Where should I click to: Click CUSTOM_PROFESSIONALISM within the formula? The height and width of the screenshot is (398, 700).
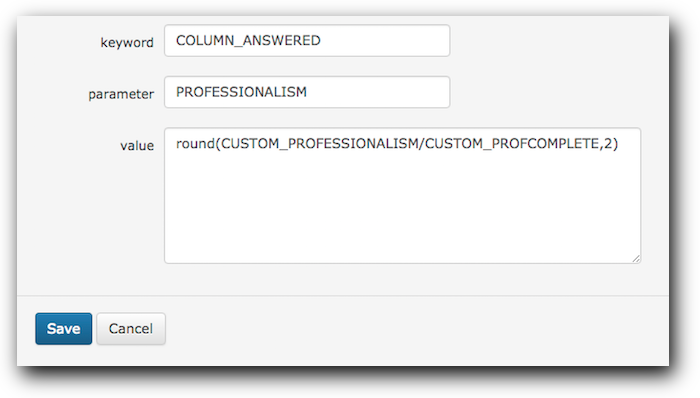tap(320, 144)
